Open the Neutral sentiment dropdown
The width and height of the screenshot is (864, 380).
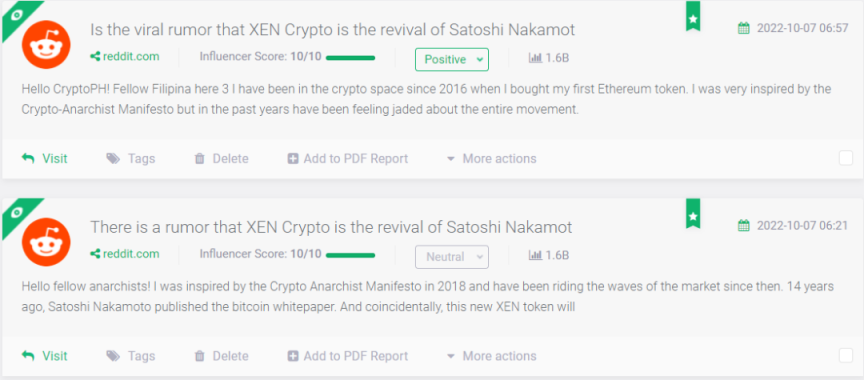pyautogui.click(x=452, y=257)
